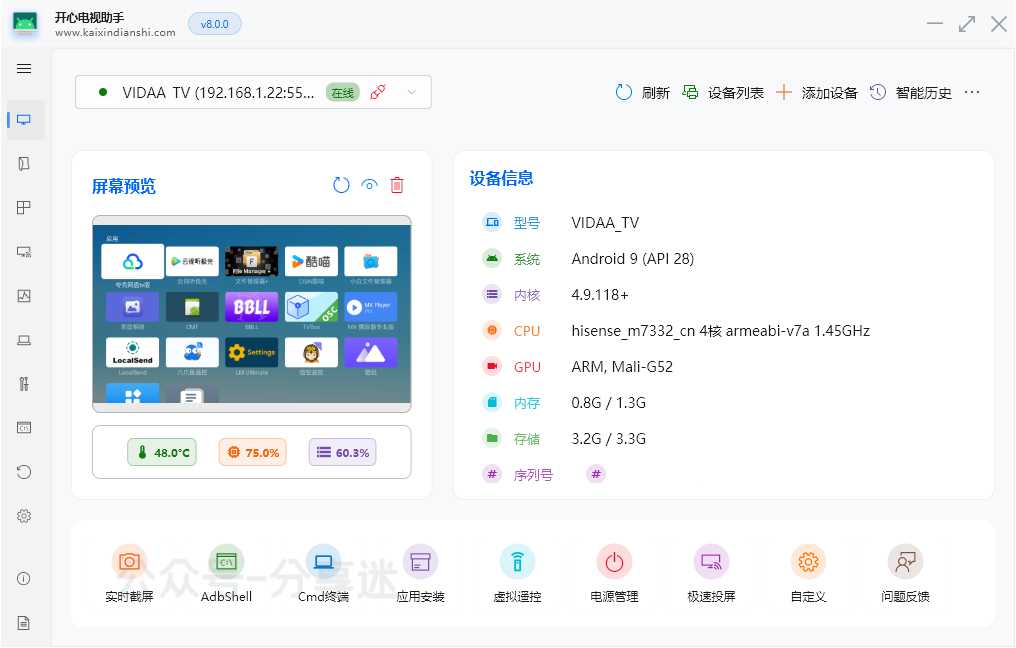Start 极速投屏 fast screen casting

(x=711, y=561)
